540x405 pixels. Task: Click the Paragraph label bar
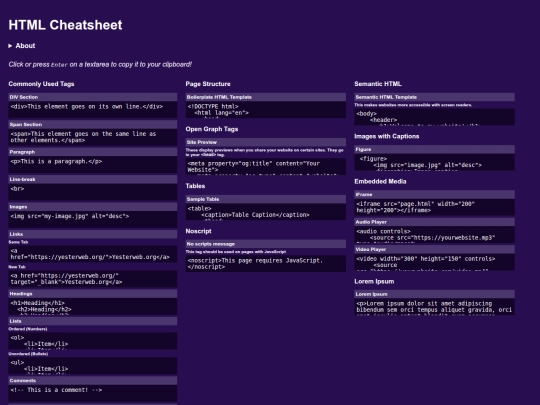point(93,152)
